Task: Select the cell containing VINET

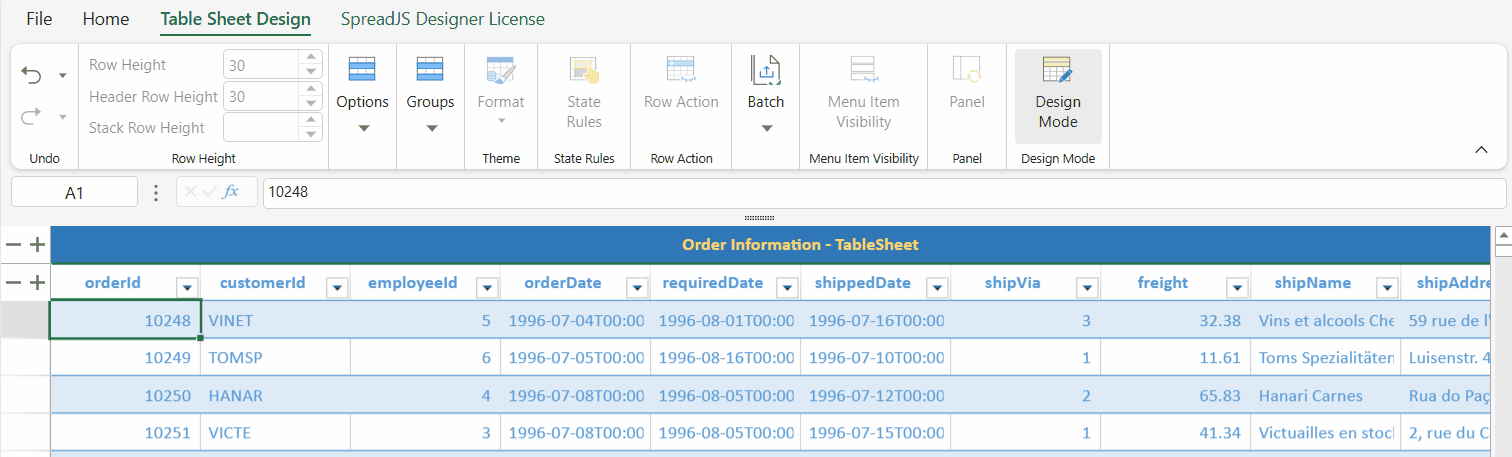Action: [x=276, y=321]
